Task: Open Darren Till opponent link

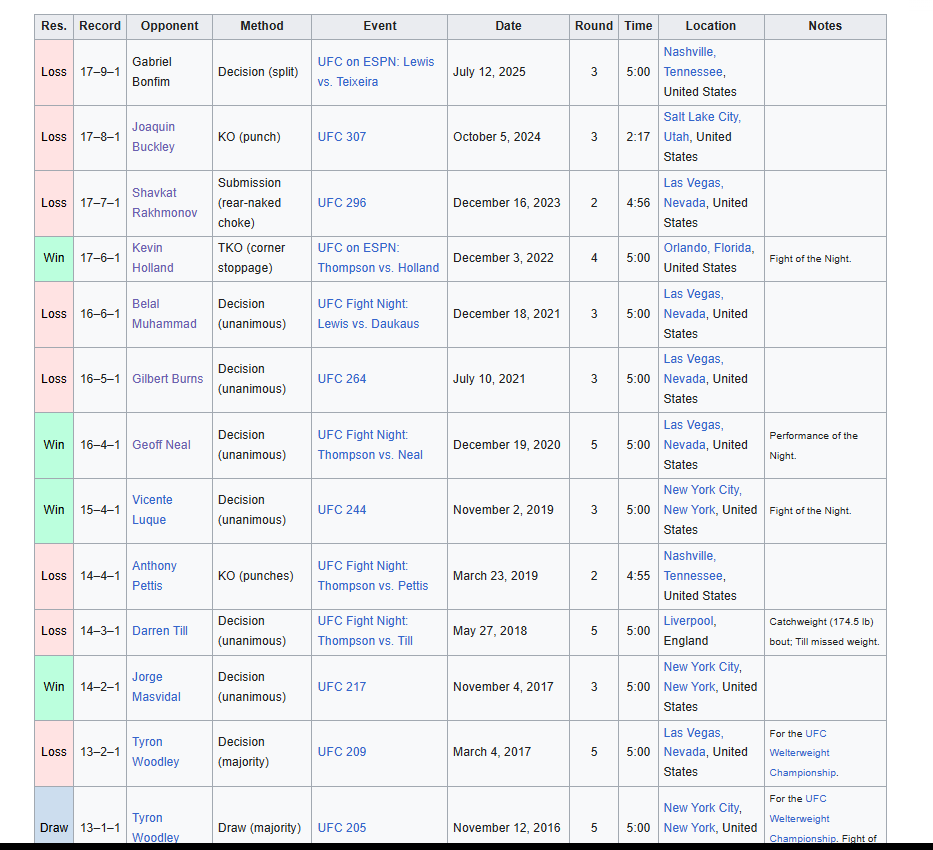Action: pos(159,631)
